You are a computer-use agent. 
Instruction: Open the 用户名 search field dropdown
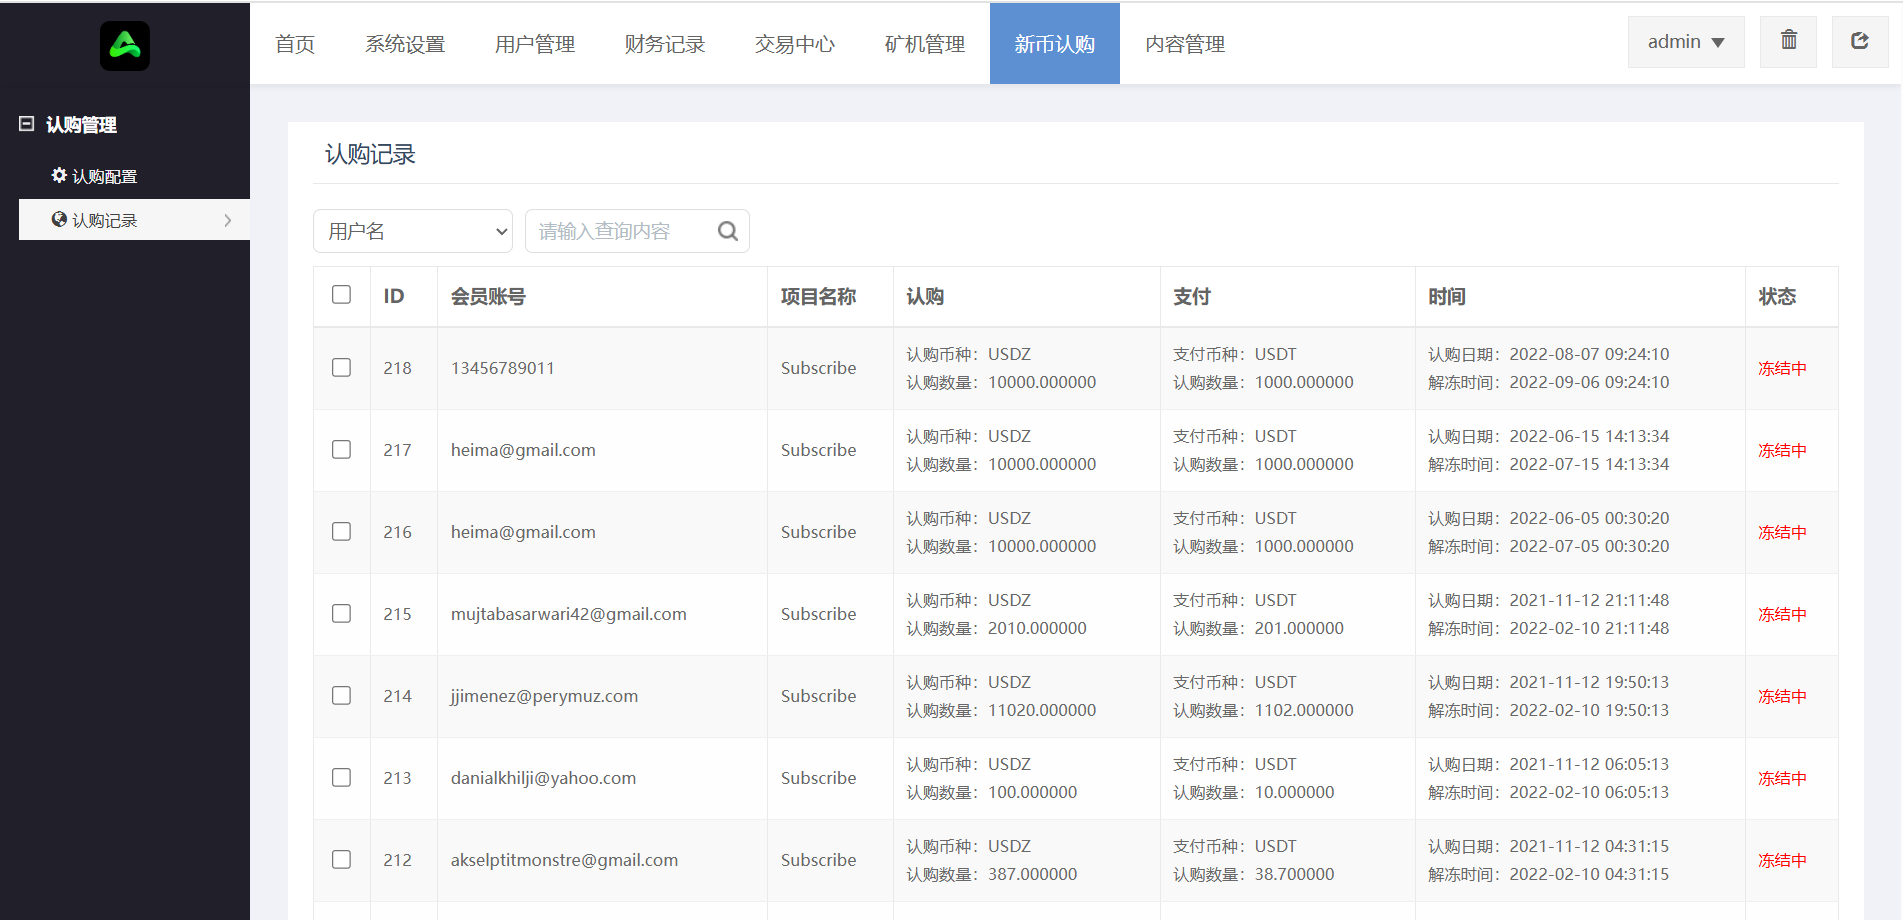(x=412, y=231)
